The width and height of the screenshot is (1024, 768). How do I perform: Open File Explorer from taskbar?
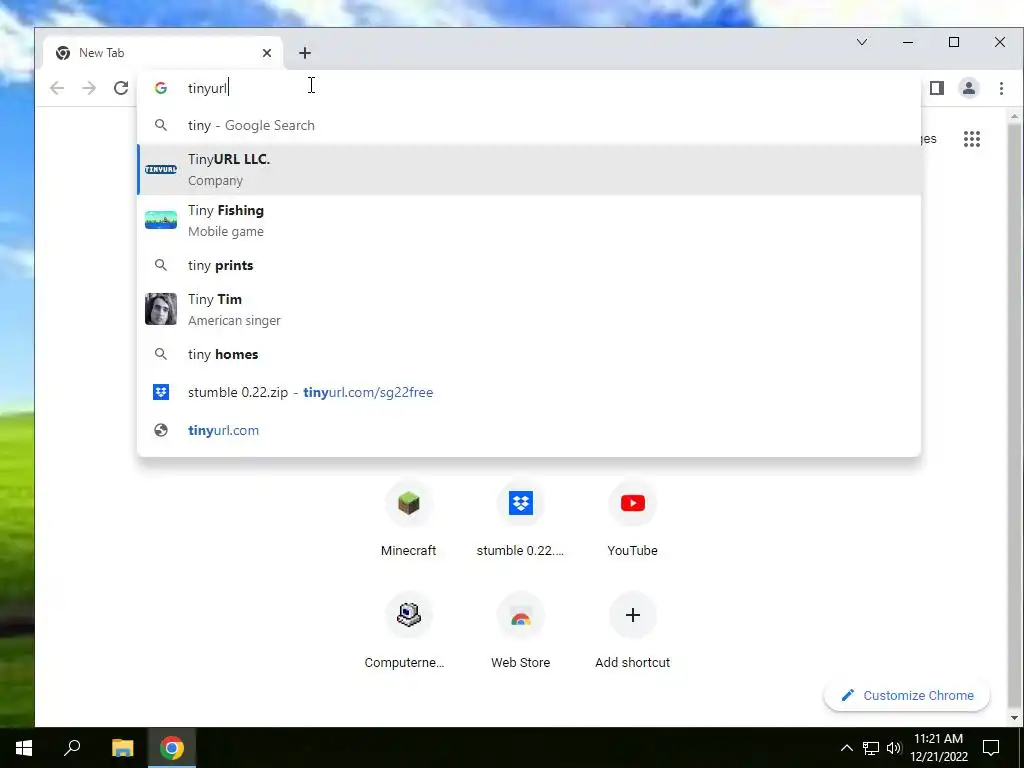122,748
